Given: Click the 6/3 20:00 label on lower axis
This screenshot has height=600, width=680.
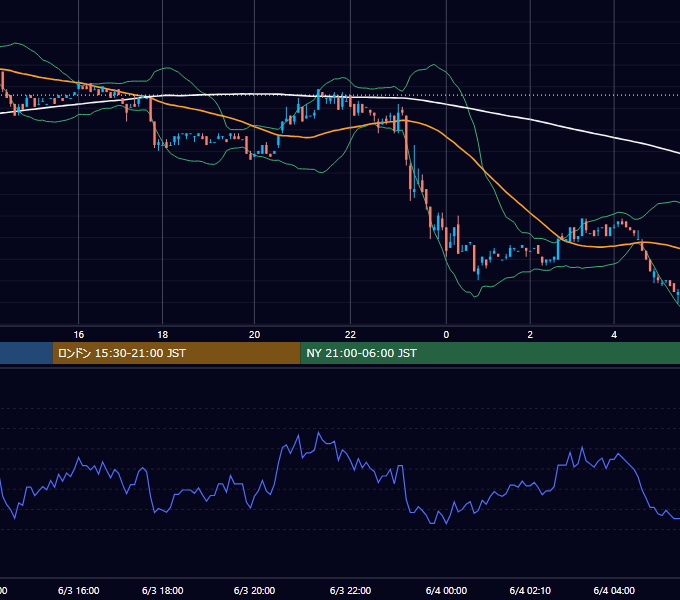Looking at the screenshot, I should coord(255,590).
